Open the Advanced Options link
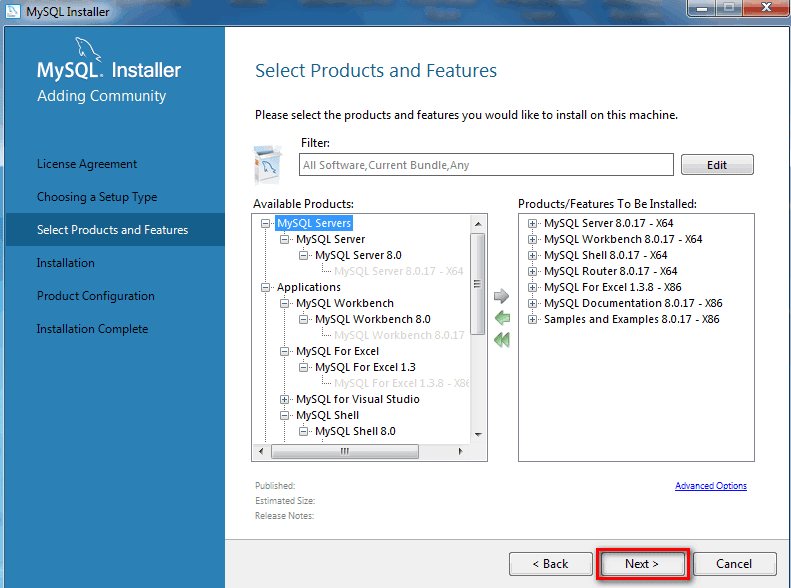 (711, 486)
